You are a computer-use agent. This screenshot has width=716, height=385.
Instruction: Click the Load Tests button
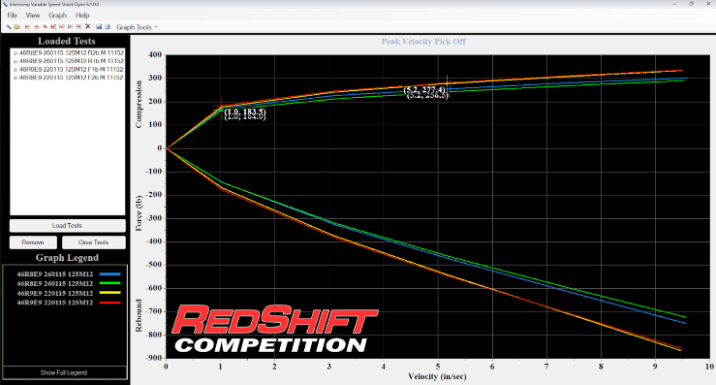pos(68,226)
